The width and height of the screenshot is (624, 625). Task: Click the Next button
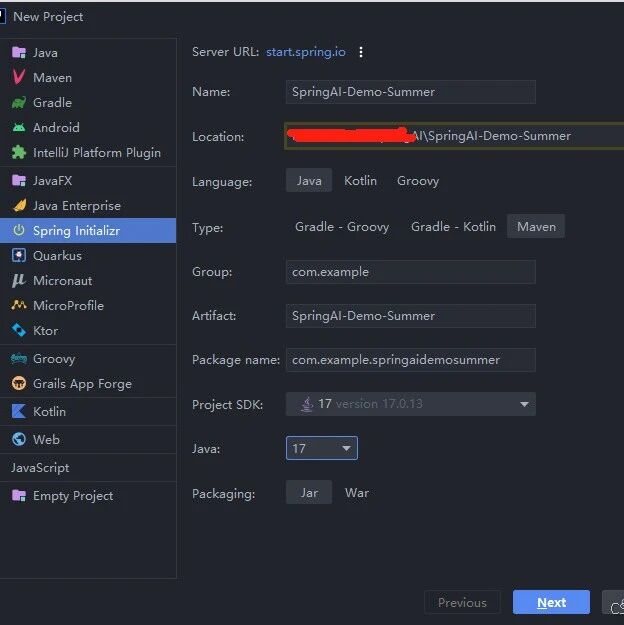point(551,602)
